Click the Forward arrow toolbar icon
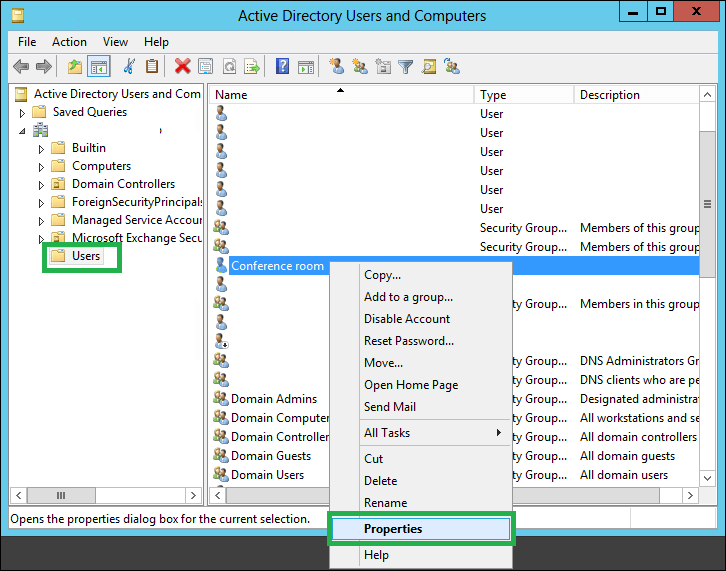726x571 pixels. (x=44, y=67)
